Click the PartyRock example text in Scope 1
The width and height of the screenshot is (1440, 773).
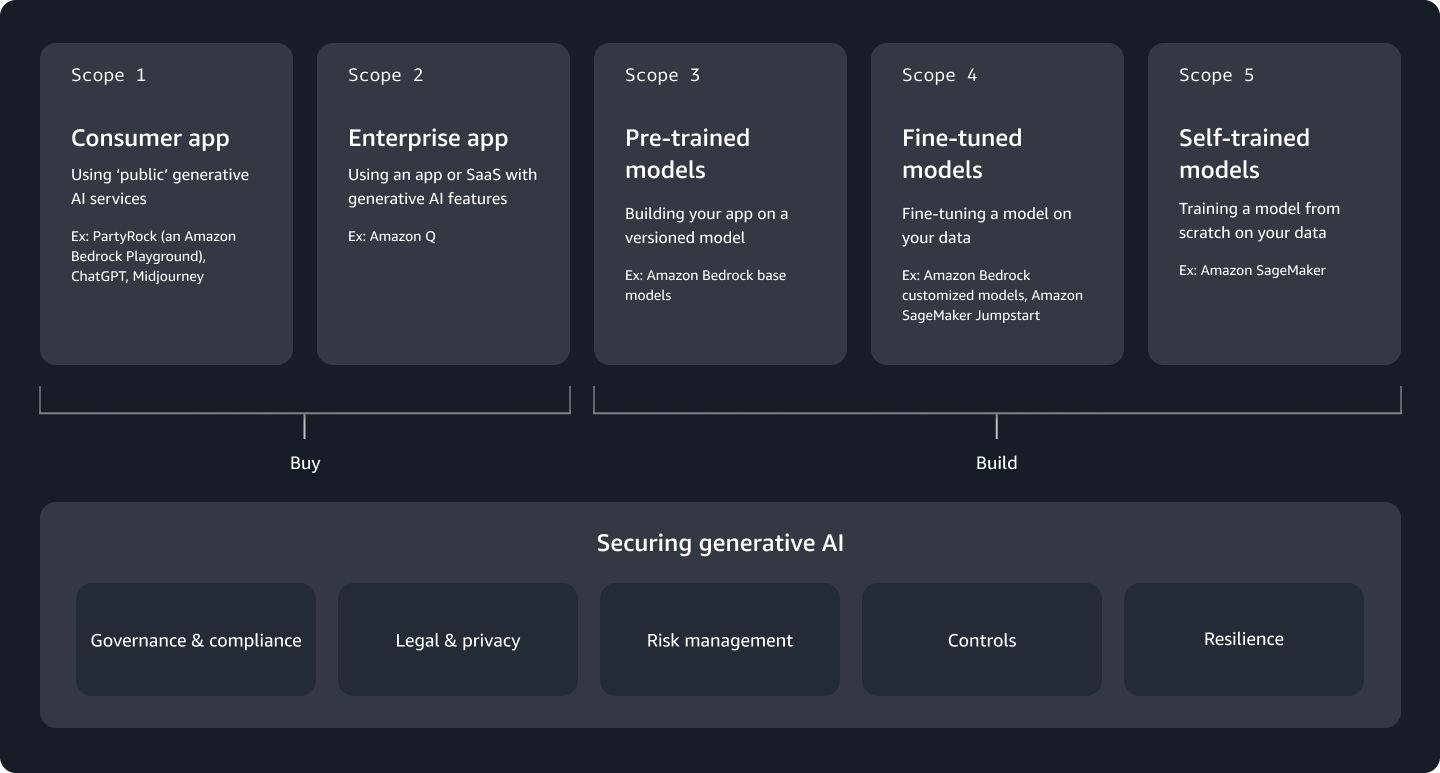153,256
